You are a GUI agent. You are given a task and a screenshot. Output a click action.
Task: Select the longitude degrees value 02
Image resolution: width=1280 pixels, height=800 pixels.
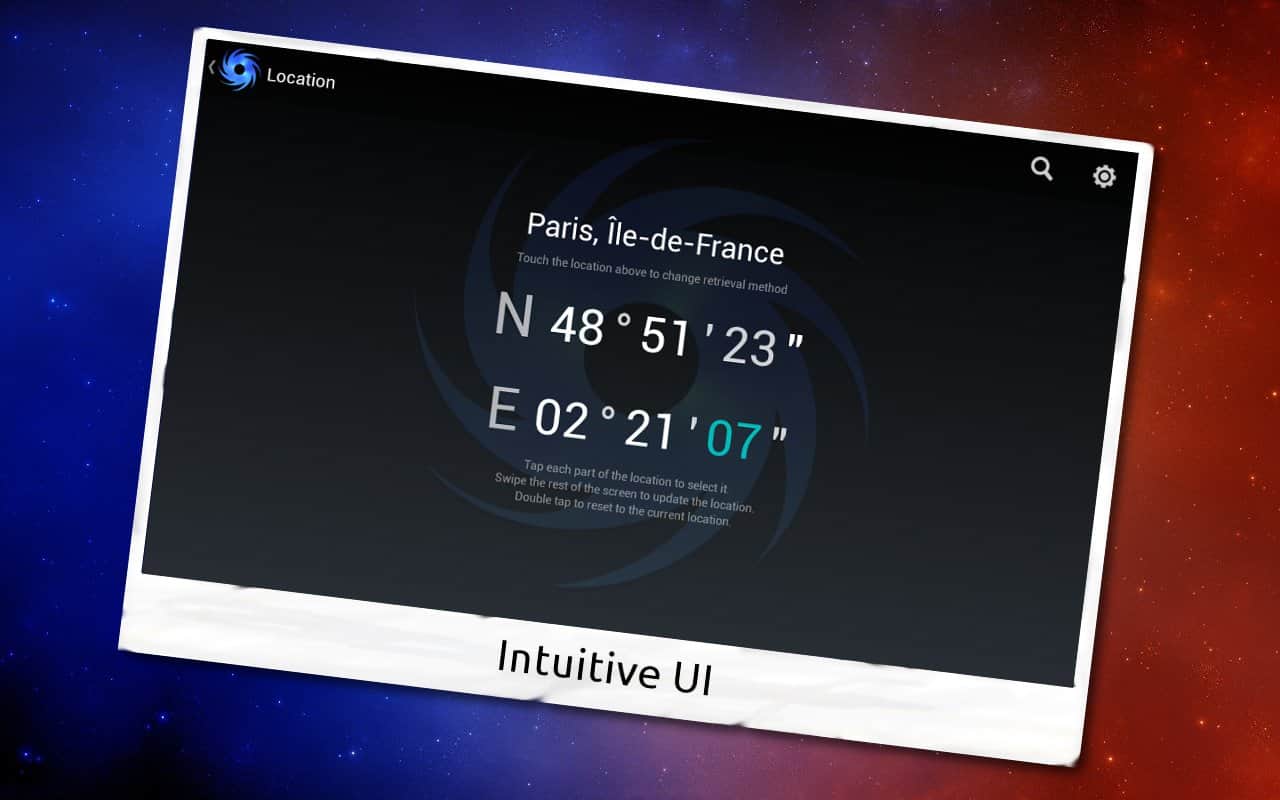(x=562, y=418)
